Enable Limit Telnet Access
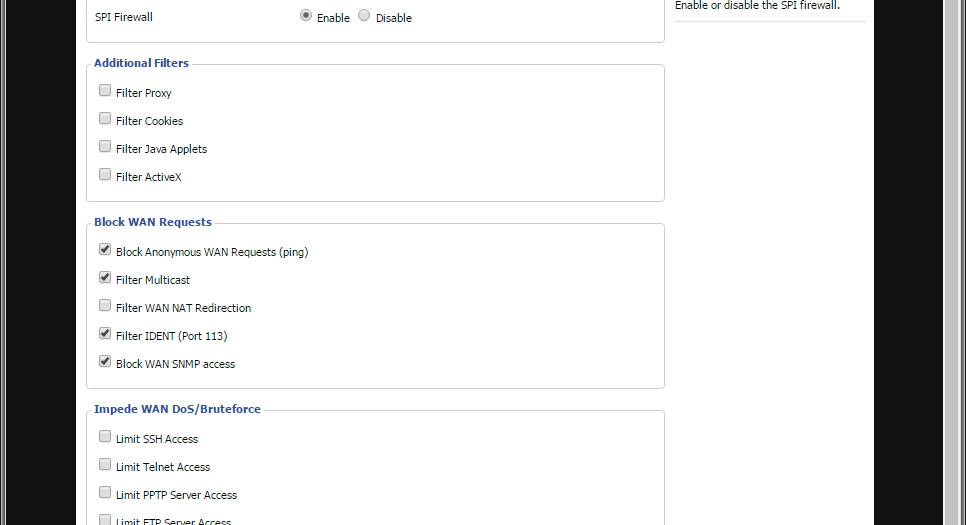The height and width of the screenshot is (525, 966). click(105, 465)
